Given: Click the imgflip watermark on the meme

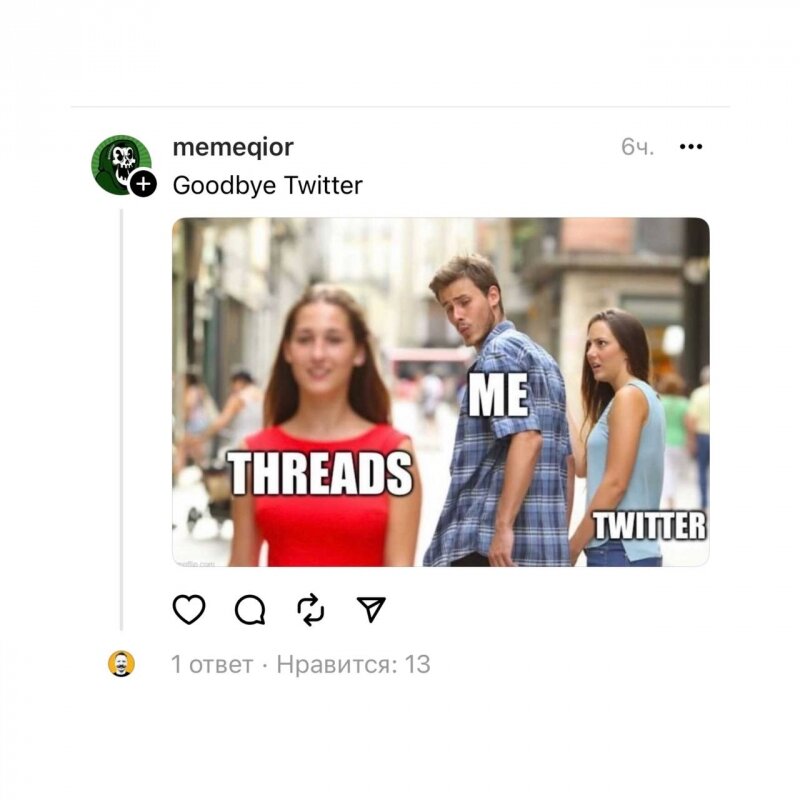Looking at the screenshot, I should click(x=195, y=563).
